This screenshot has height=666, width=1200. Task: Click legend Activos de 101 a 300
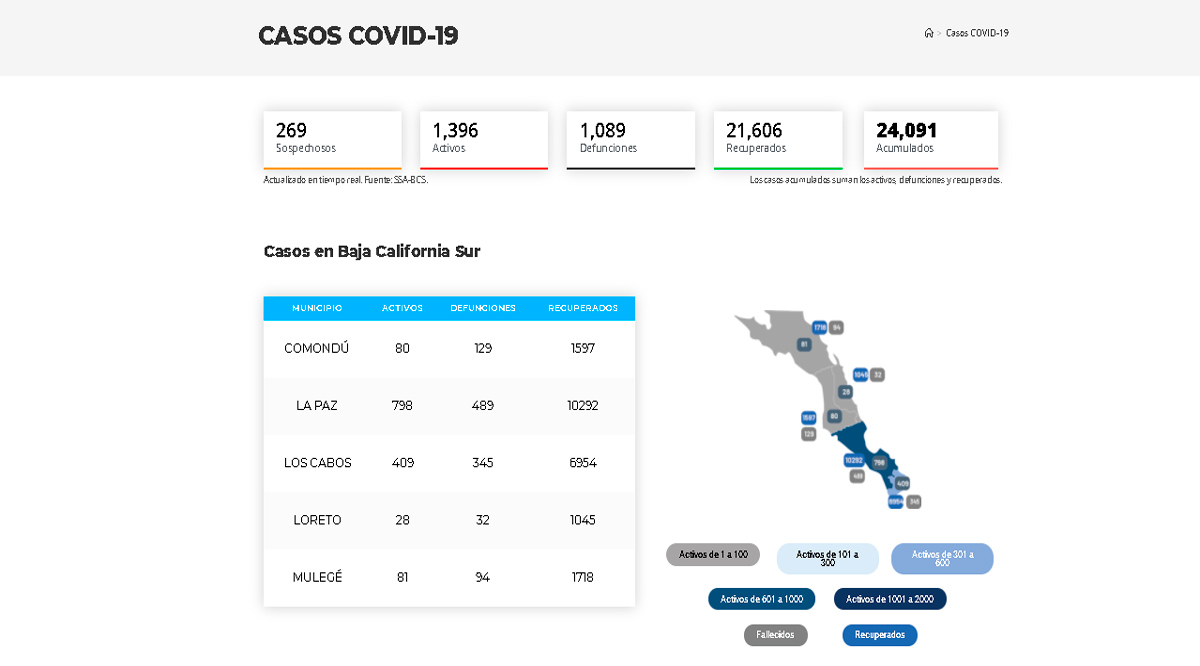tap(828, 558)
